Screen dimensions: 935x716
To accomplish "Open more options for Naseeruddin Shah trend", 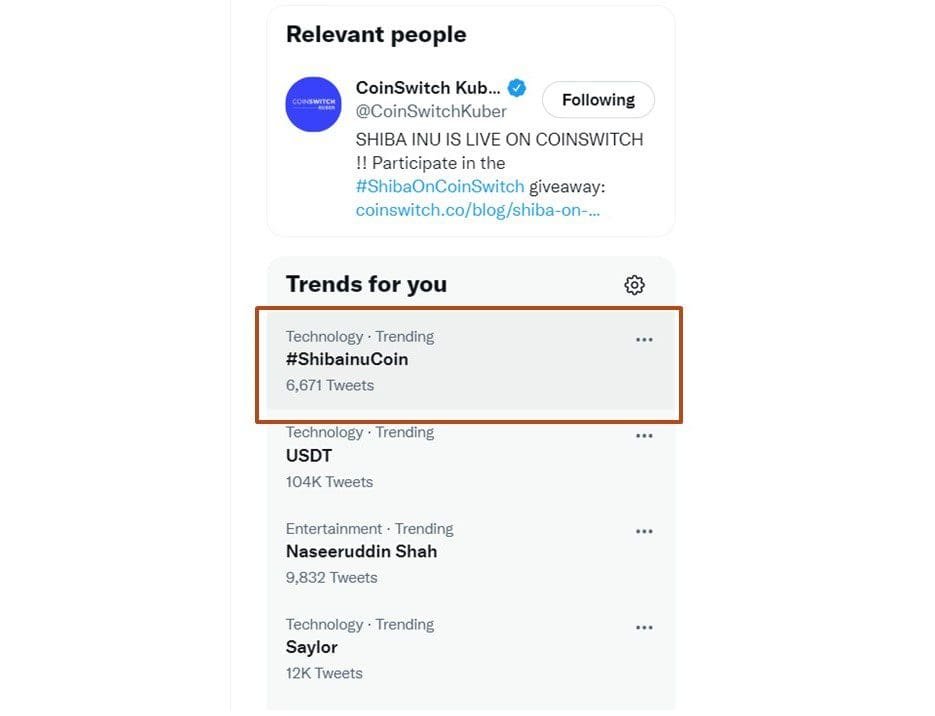I will click(x=644, y=532).
